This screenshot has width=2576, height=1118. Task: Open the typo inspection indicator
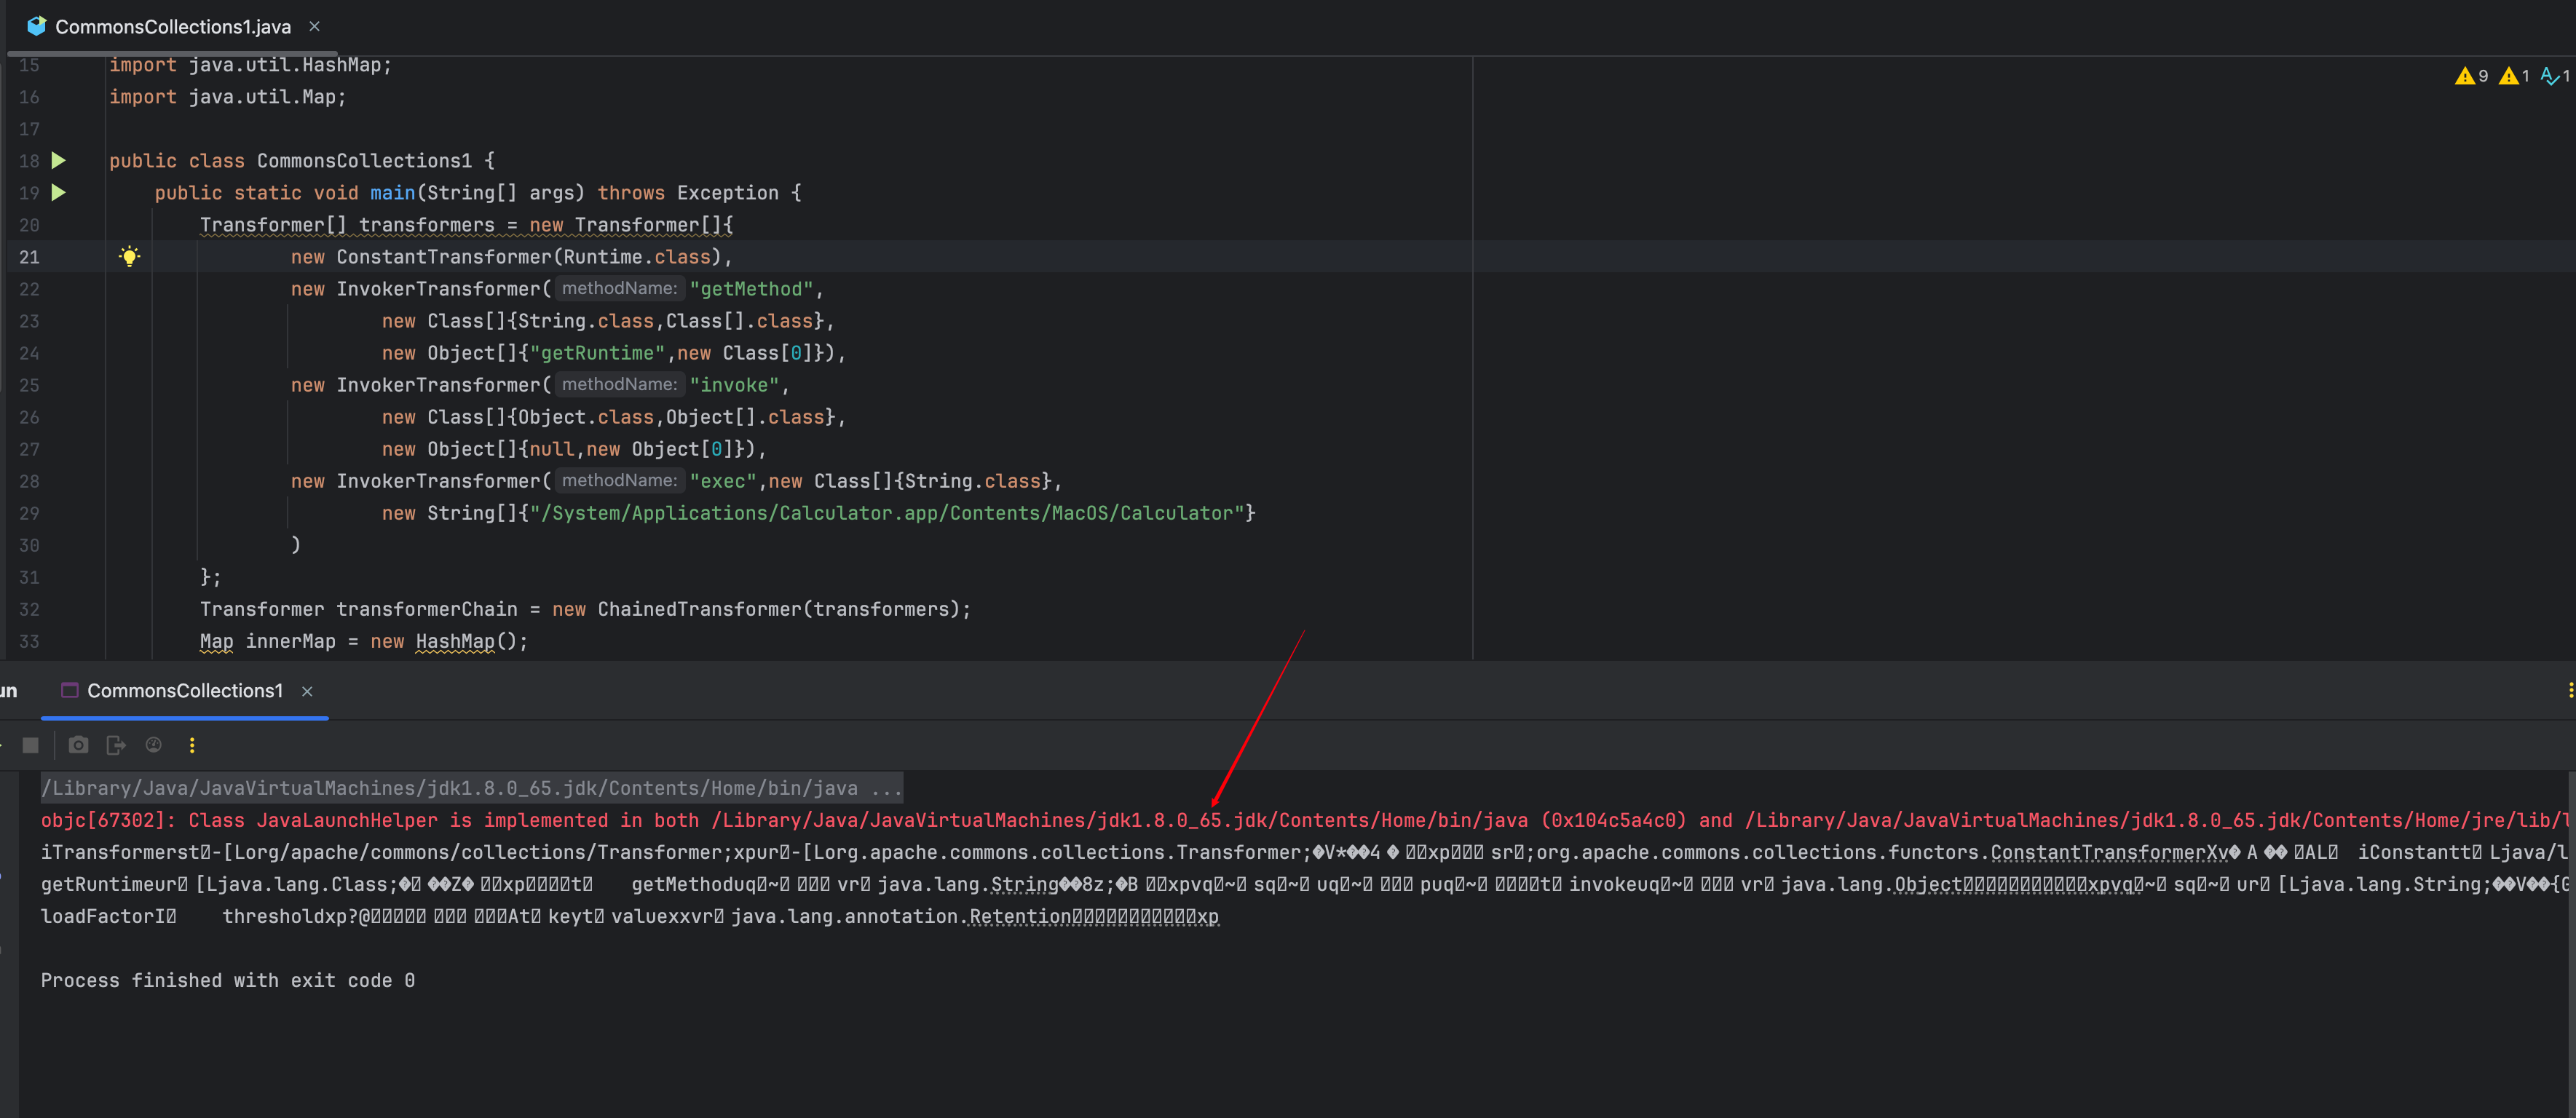[2555, 76]
